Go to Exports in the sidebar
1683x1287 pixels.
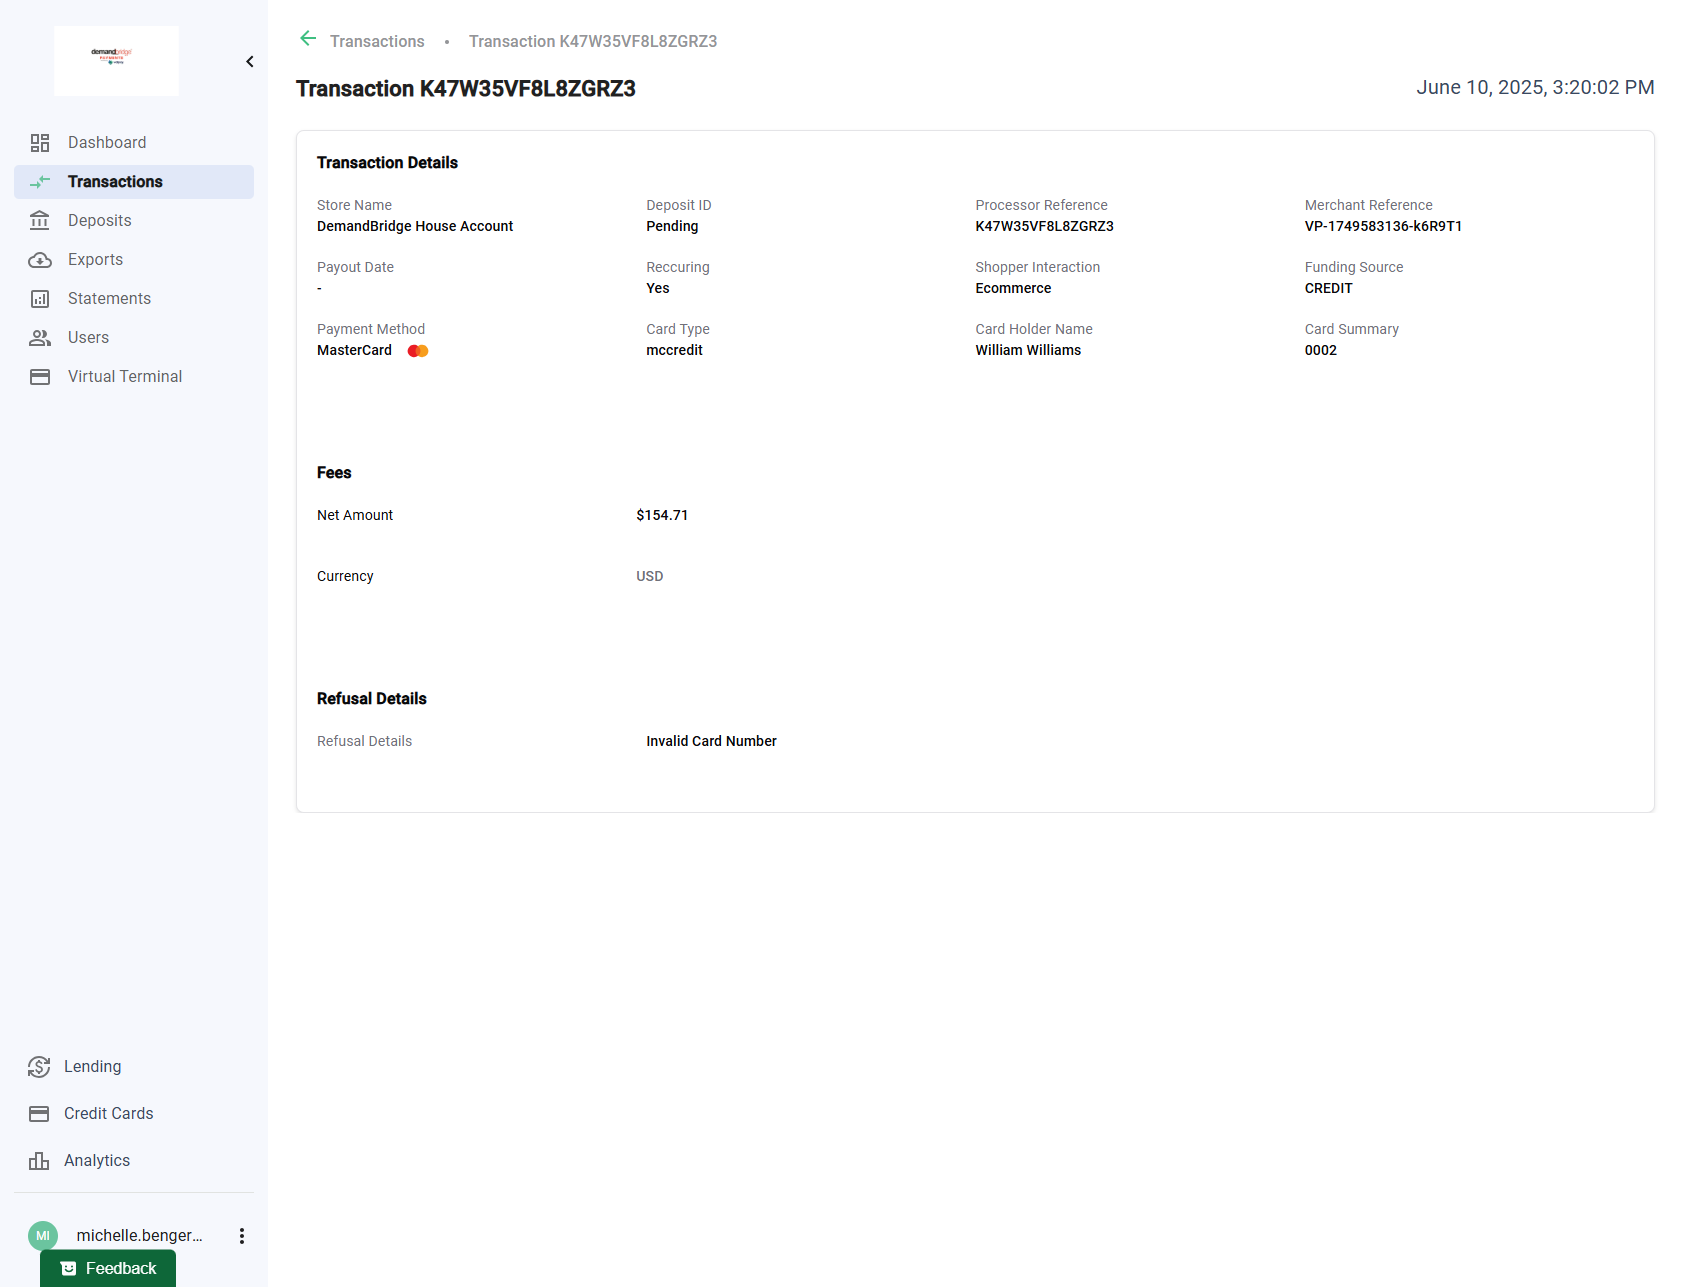pyautogui.click(x=134, y=260)
